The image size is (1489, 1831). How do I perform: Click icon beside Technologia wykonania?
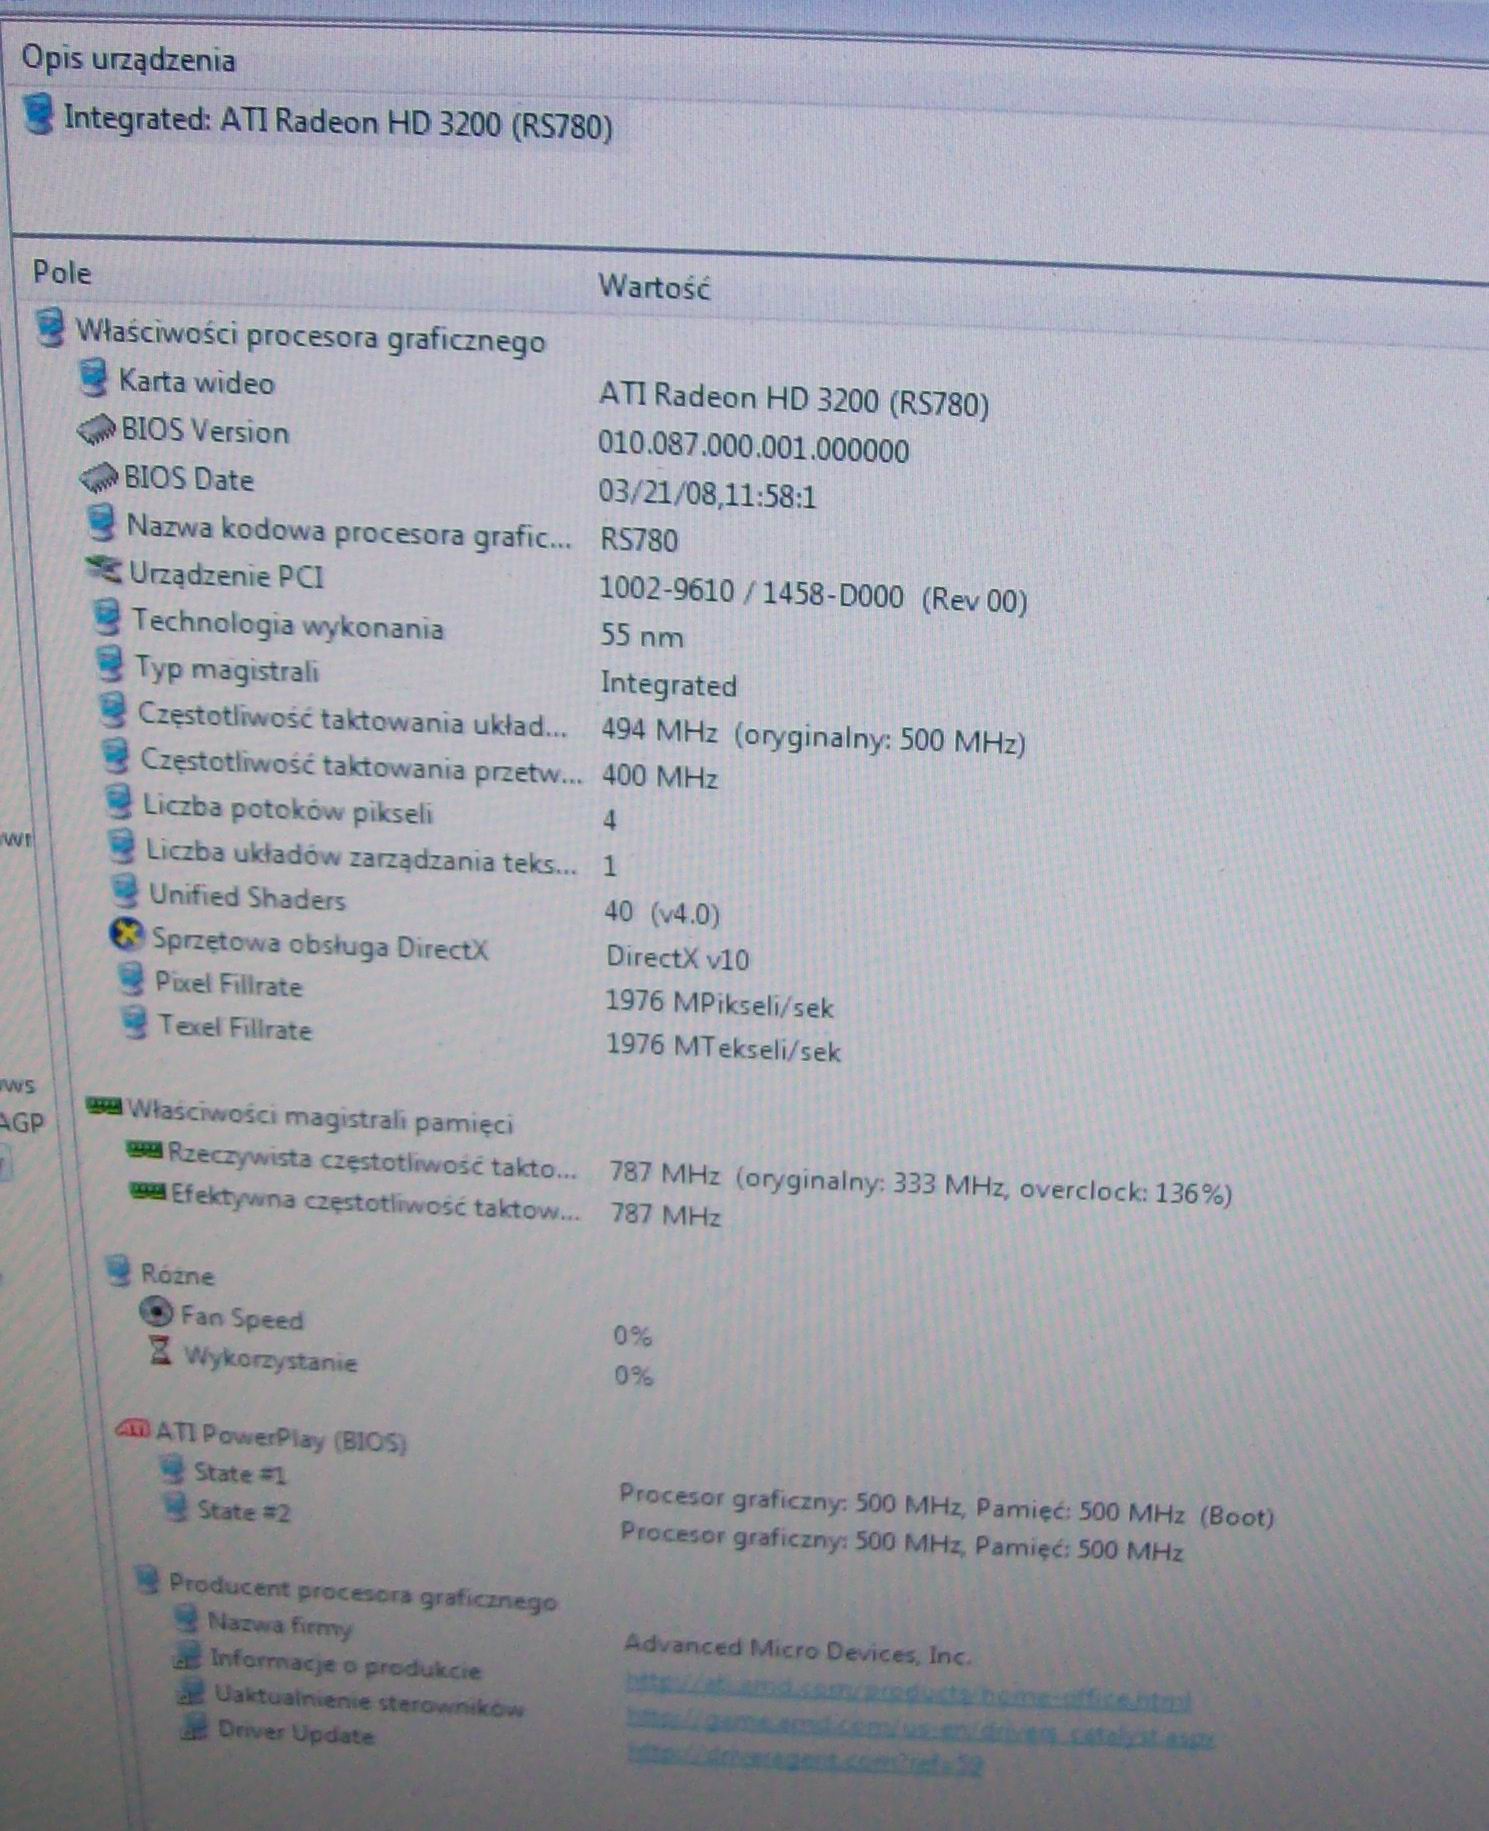tap(106, 618)
